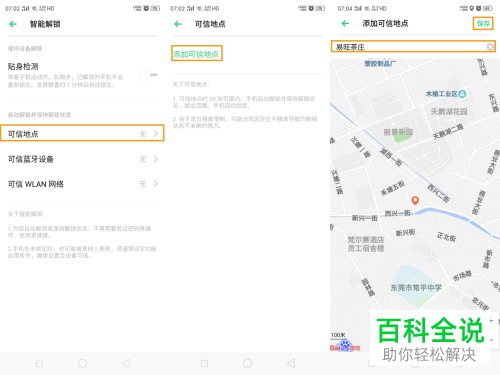Expand the chevron on the 可信 WLAN 网络 row
Viewport: 500px width, 375px height.
(x=156, y=184)
